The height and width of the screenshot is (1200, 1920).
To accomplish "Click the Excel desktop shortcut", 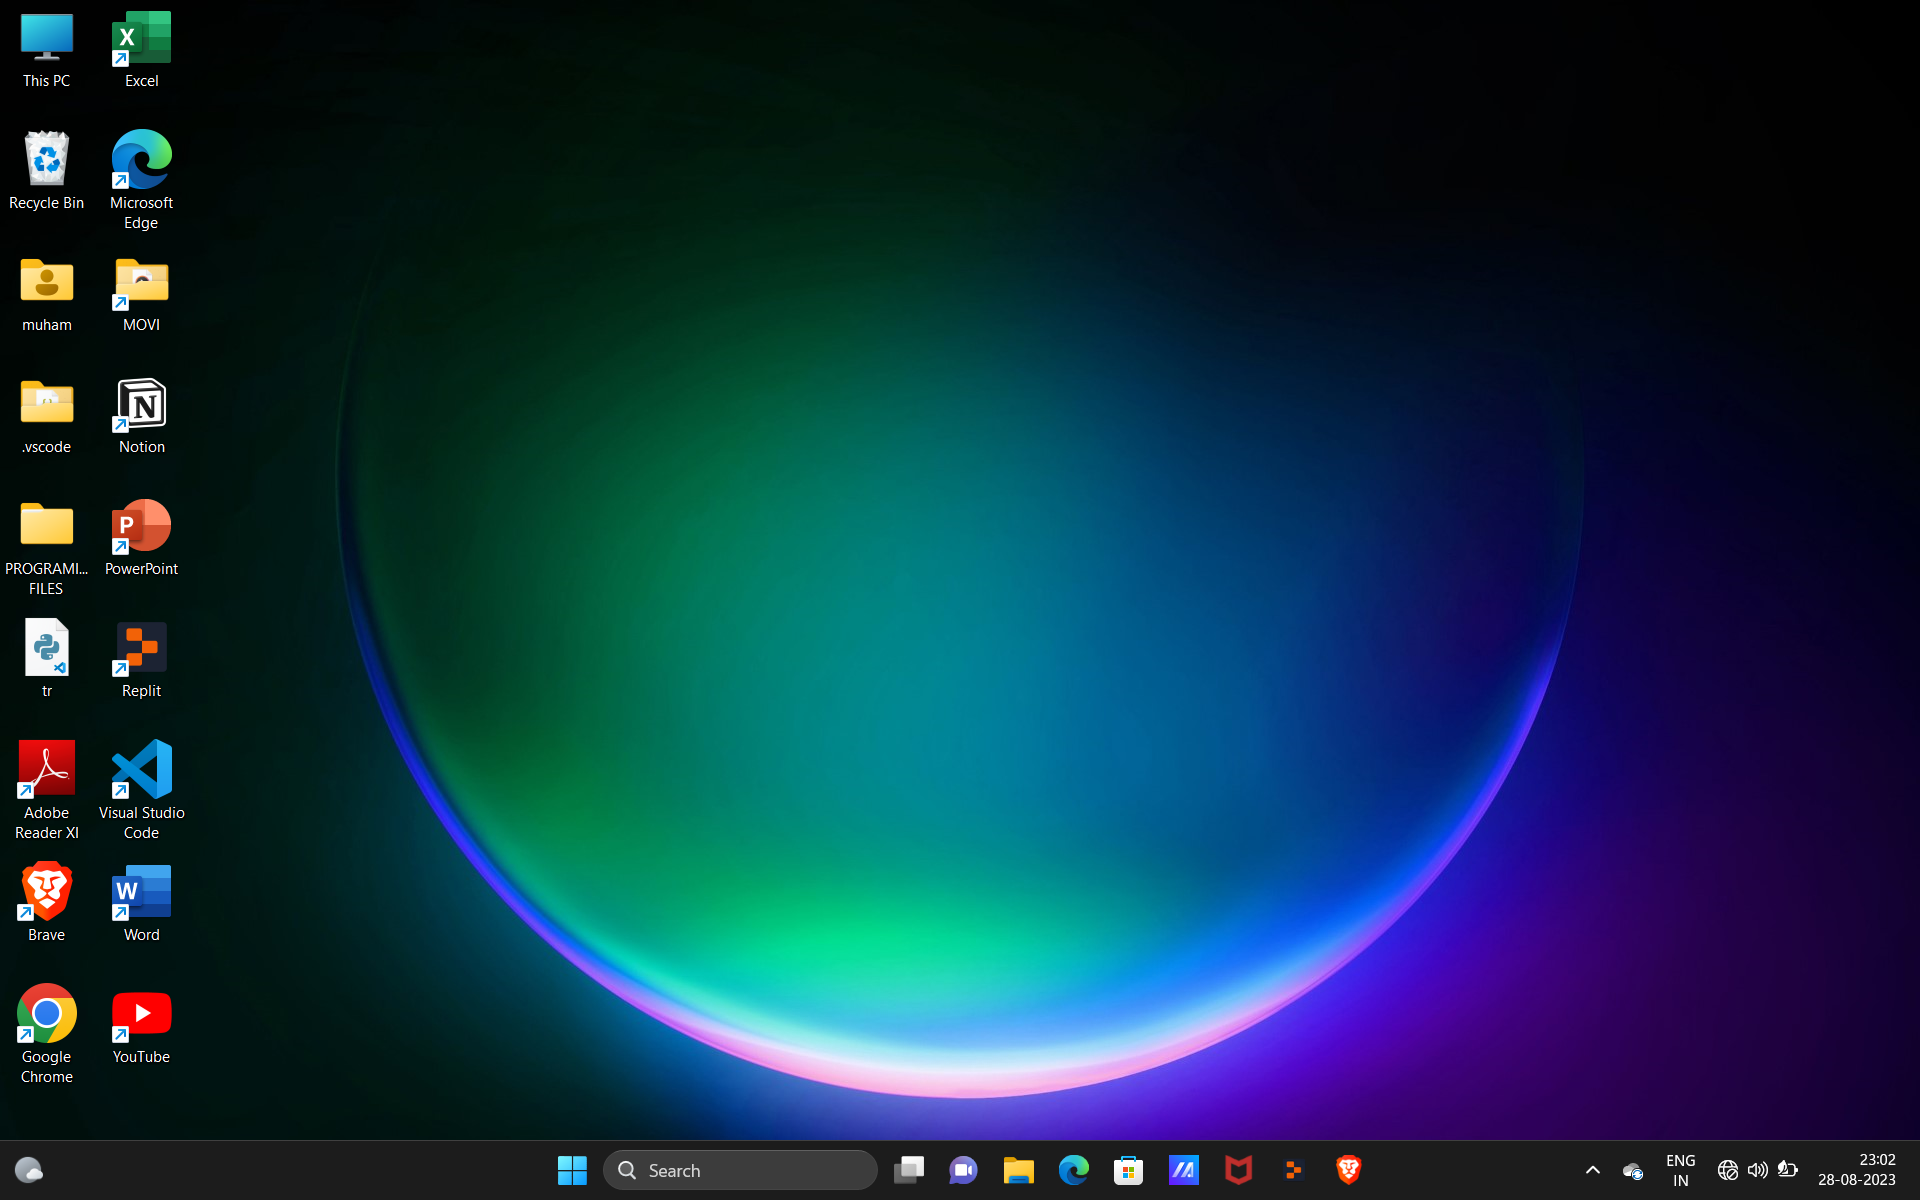I will point(141,40).
